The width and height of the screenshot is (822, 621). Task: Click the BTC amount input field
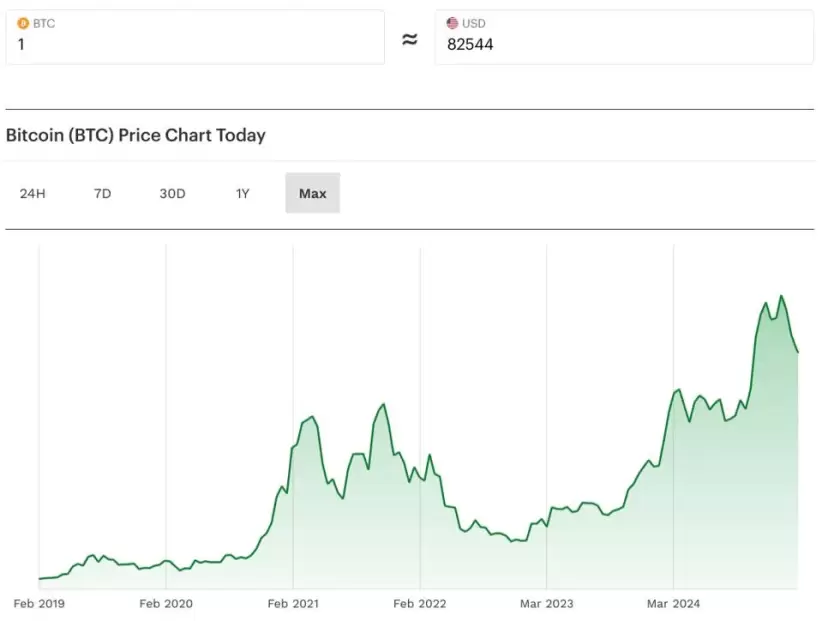(195, 37)
